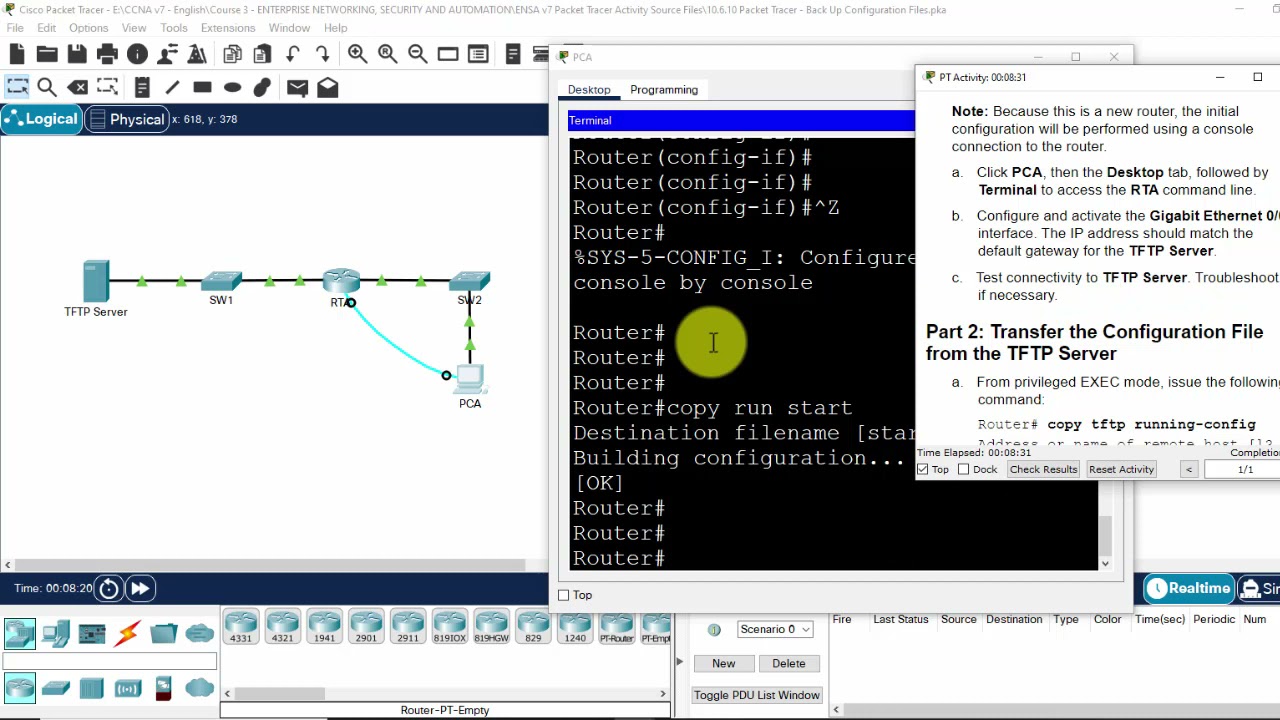Click the device list horizontal scrollbar
Viewport: 1280px width, 720px height.
279,694
